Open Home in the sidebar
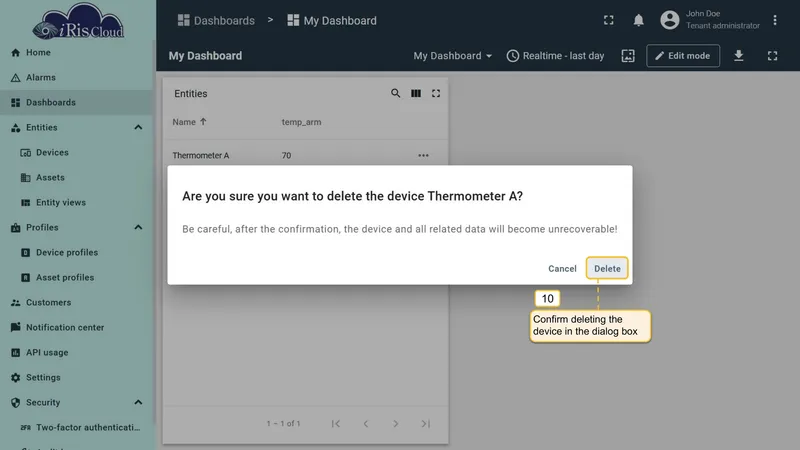Image resolution: width=800 pixels, height=450 pixels. pyautogui.click(x=77, y=53)
